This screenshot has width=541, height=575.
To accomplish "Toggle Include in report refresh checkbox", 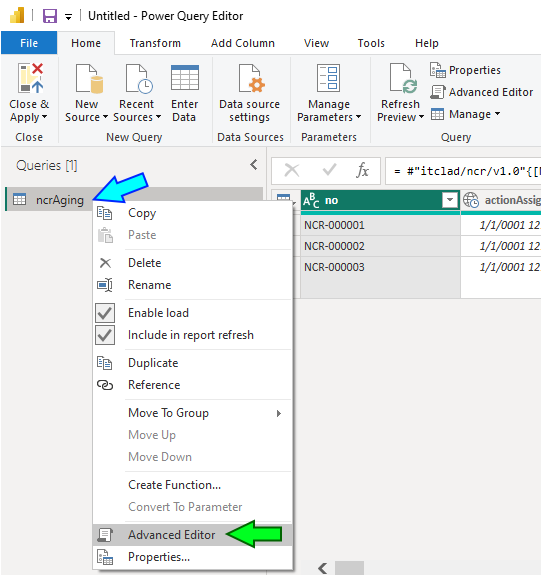I will click(105, 335).
